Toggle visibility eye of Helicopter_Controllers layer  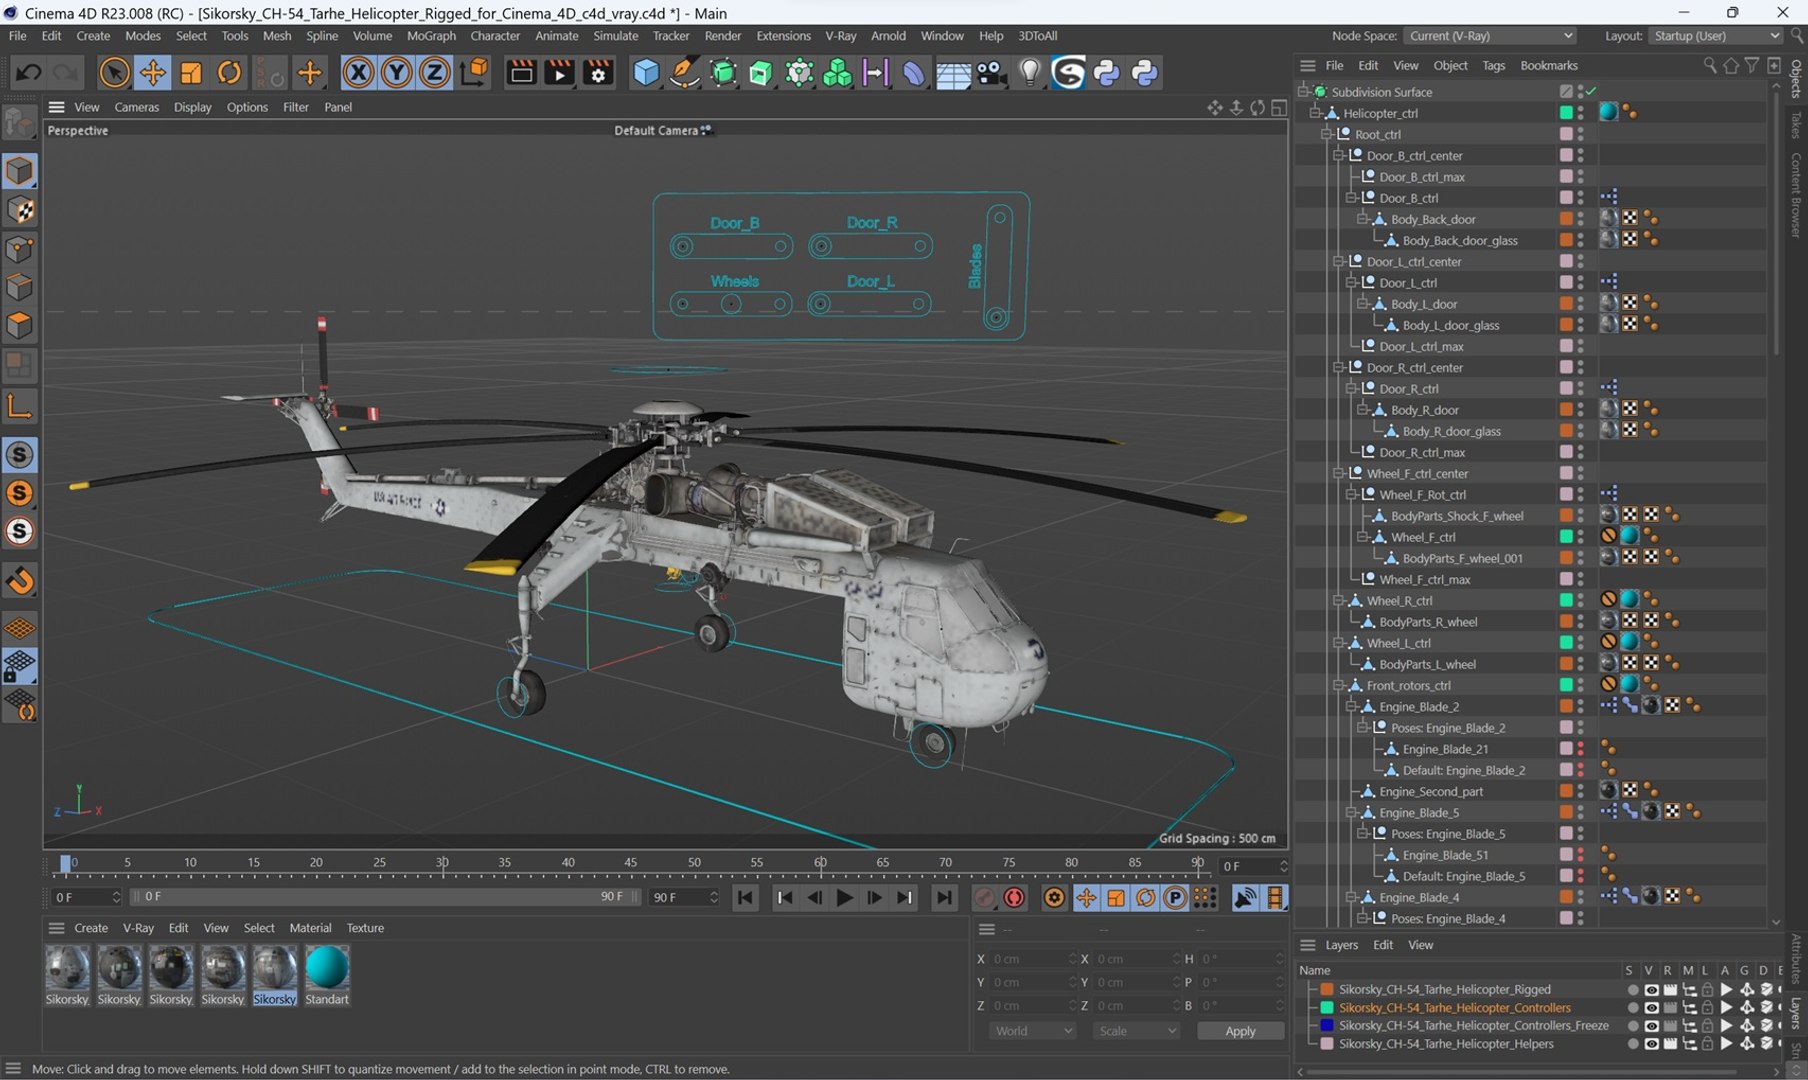(1651, 1008)
